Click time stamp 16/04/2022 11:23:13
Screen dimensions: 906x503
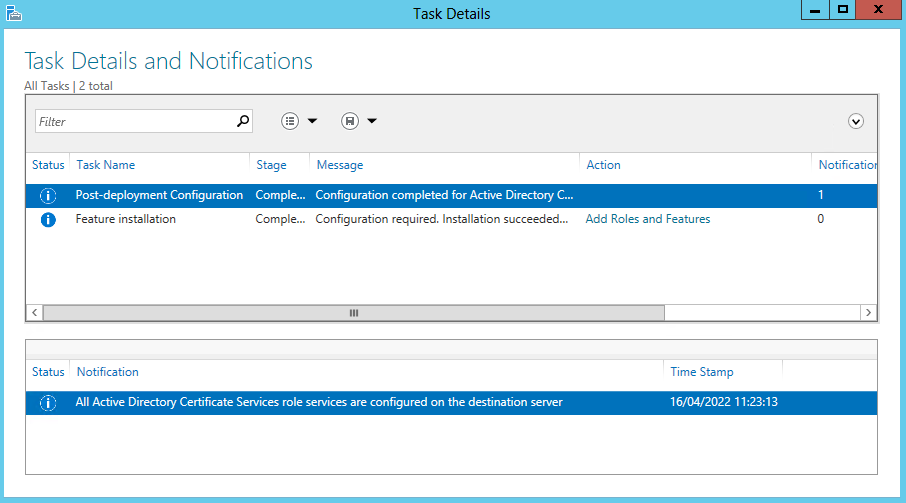(723, 402)
